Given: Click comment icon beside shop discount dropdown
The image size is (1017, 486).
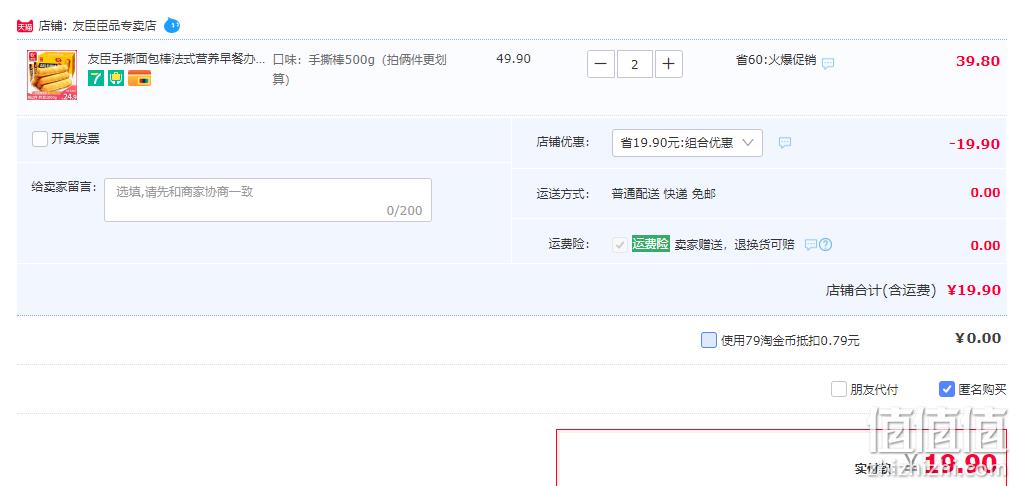Looking at the screenshot, I should (x=785, y=143).
